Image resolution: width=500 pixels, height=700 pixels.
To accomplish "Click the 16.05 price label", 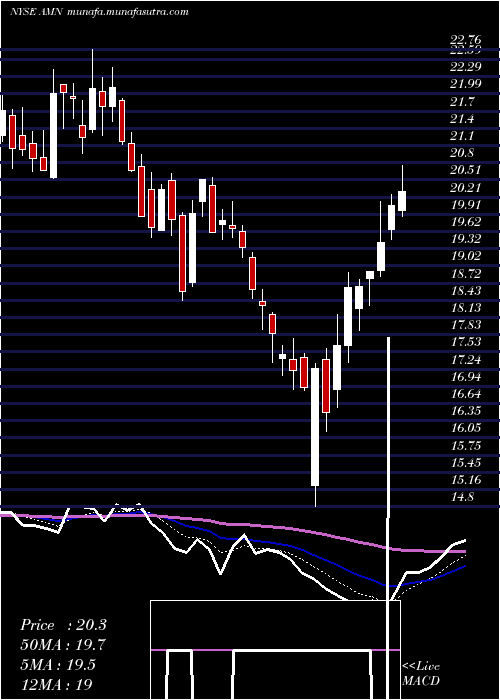I will 466,428.
